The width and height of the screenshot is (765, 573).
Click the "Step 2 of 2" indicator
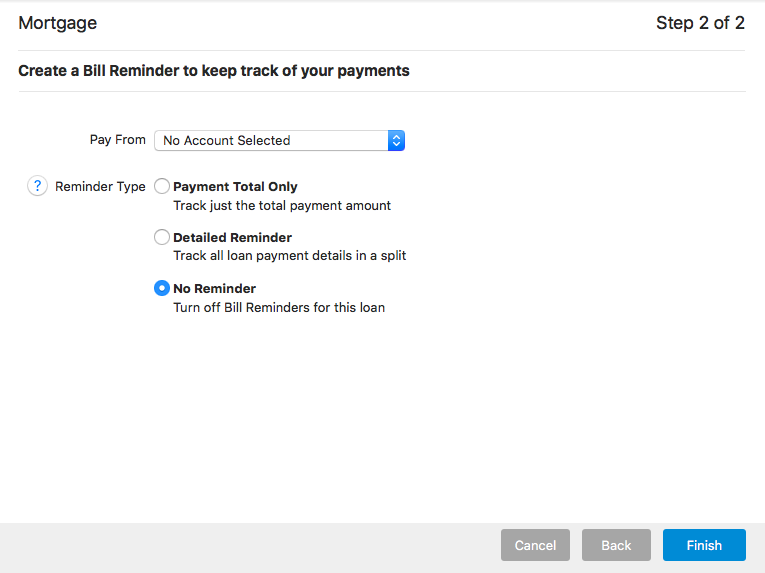(x=700, y=23)
